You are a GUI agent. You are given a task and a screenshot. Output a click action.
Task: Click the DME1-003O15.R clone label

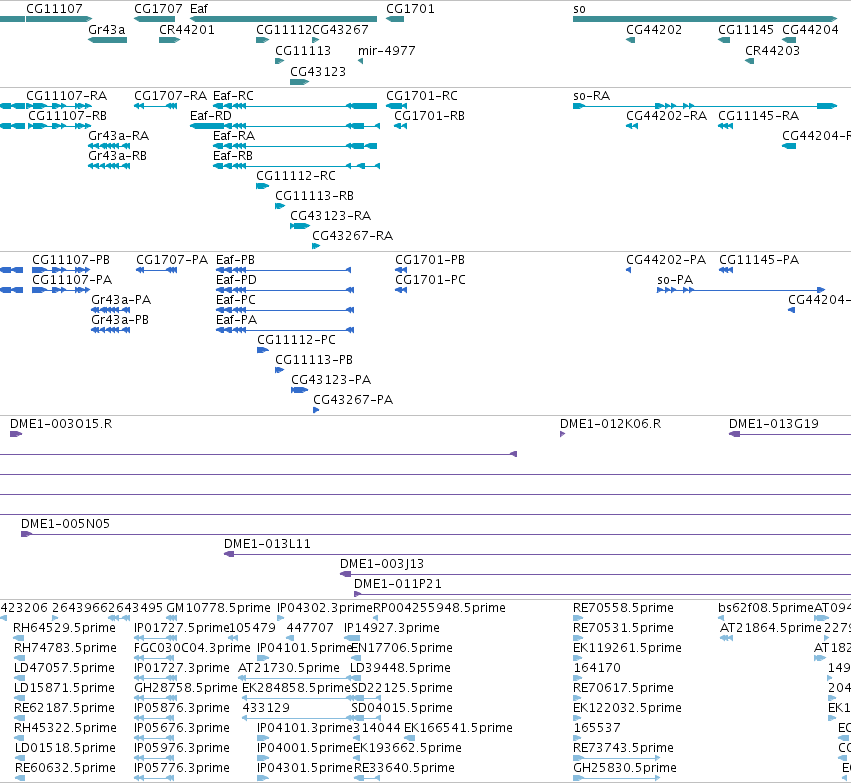[x=61, y=424]
